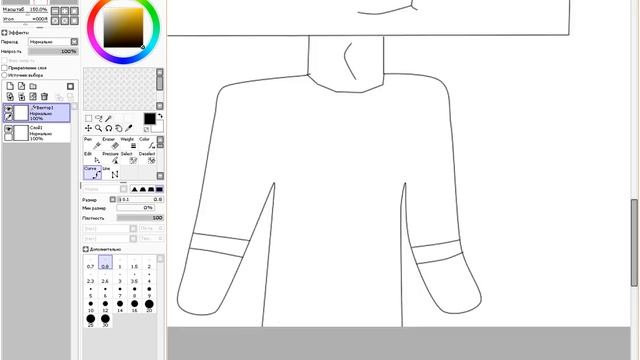This screenshot has width=640, height=360.
Task: Click the canvas vertical scrollbar
Action: pyautogui.click(x=634, y=243)
